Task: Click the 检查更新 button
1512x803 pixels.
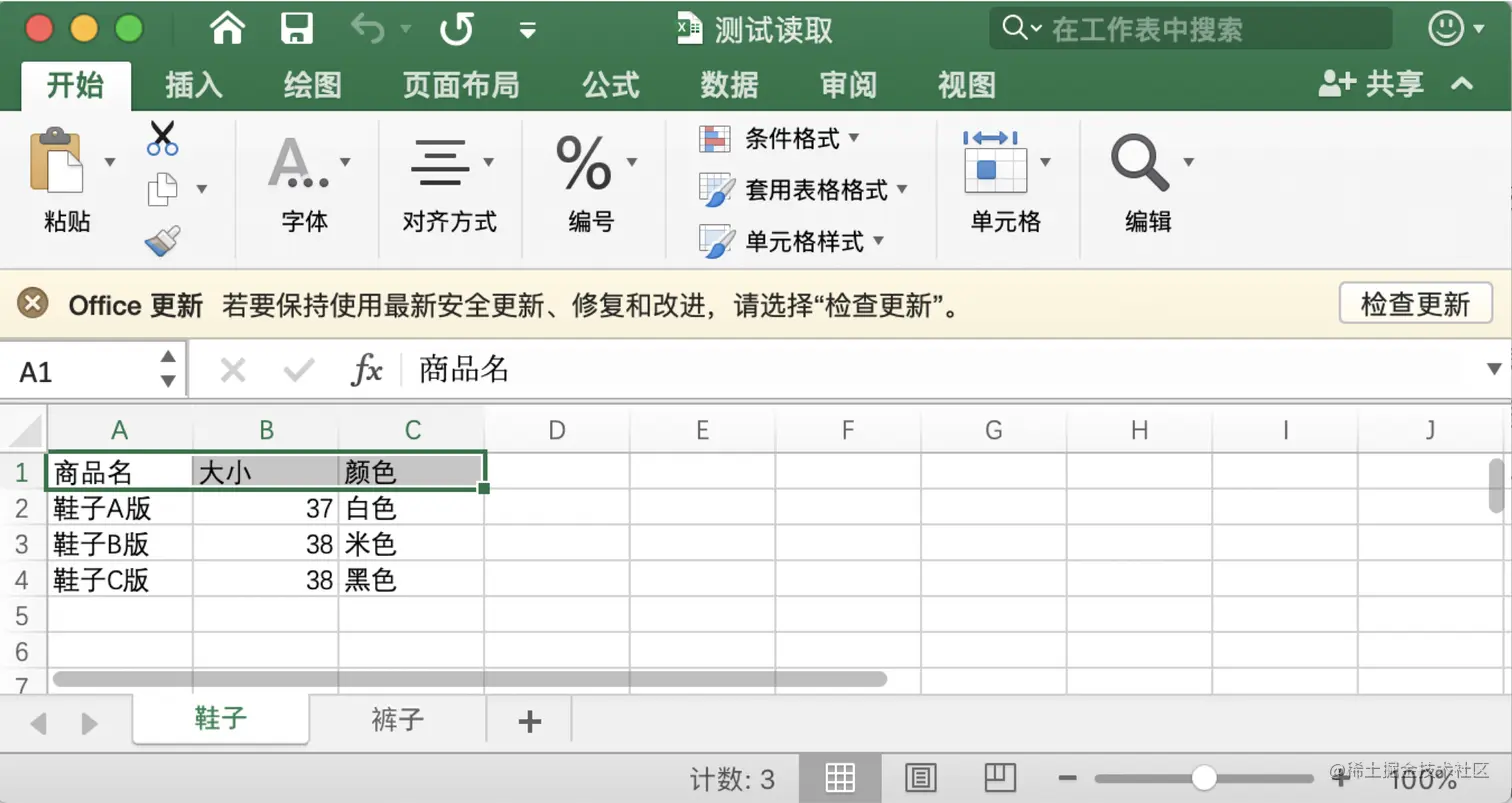Action: (x=1415, y=303)
